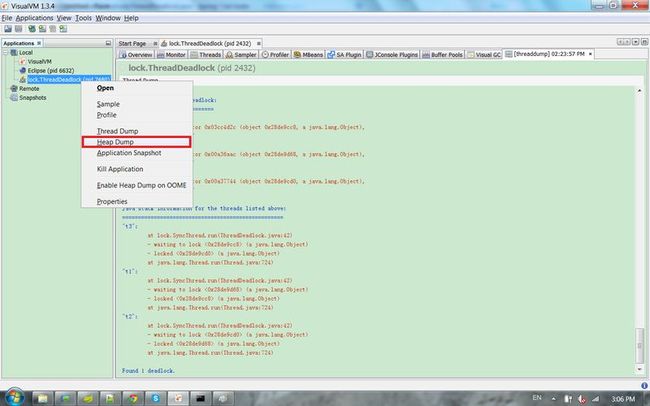This screenshot has height=406, width=650.
Task: Open Skype from the taskbar
Action: (155, 399)
